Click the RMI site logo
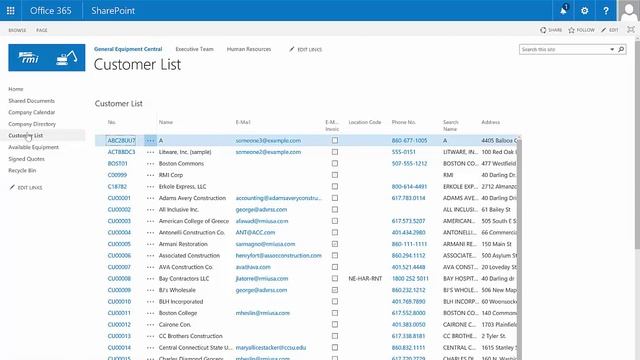The height and width of the screenshot is (360, 640). [x=47, y=58]
